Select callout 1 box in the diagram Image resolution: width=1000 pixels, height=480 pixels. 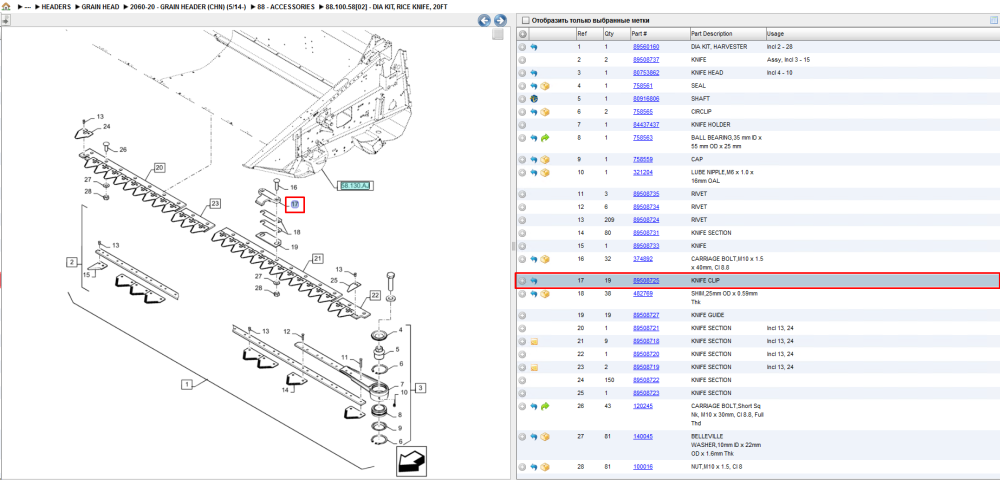[187, 384]
